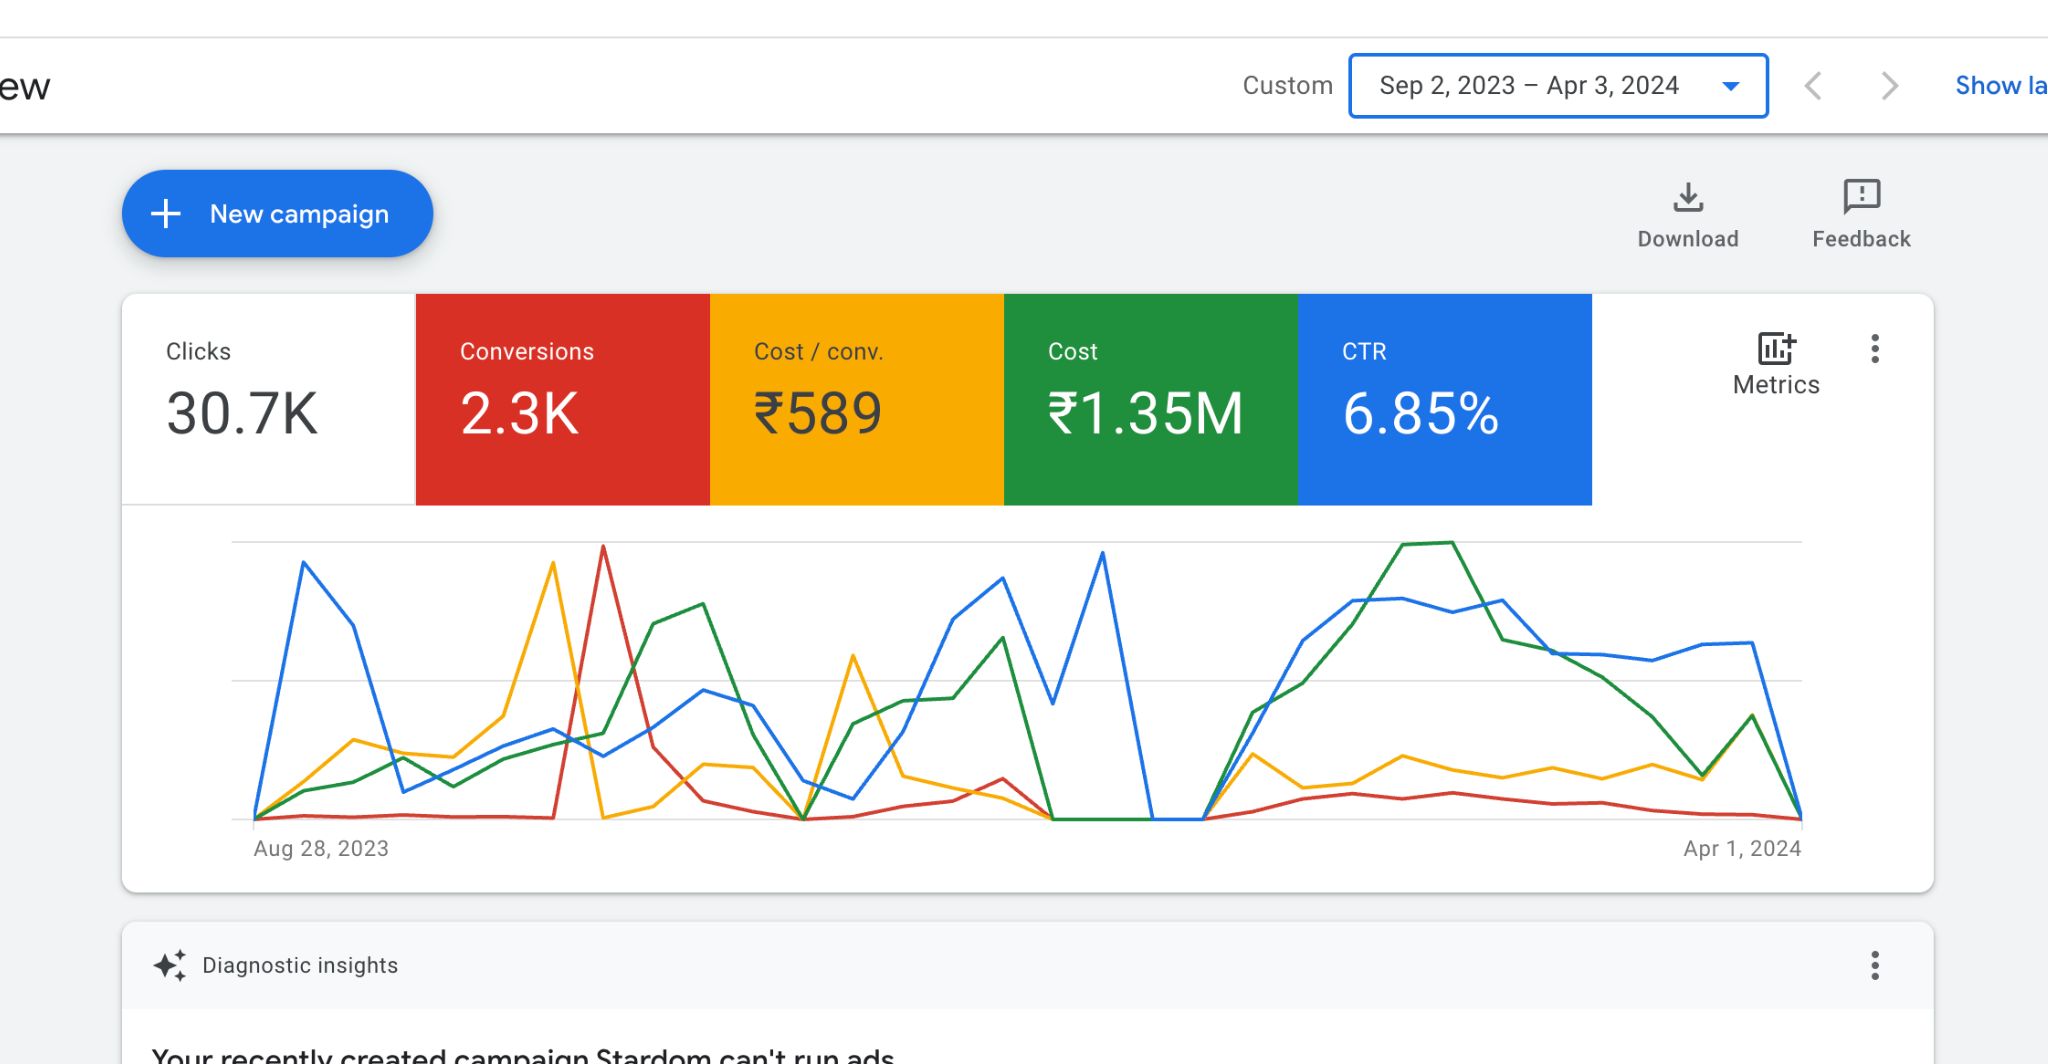The width and height of the screenshot is (2048, 1064).
Task: Click the Show last link
Action: tap(2001, 86)
